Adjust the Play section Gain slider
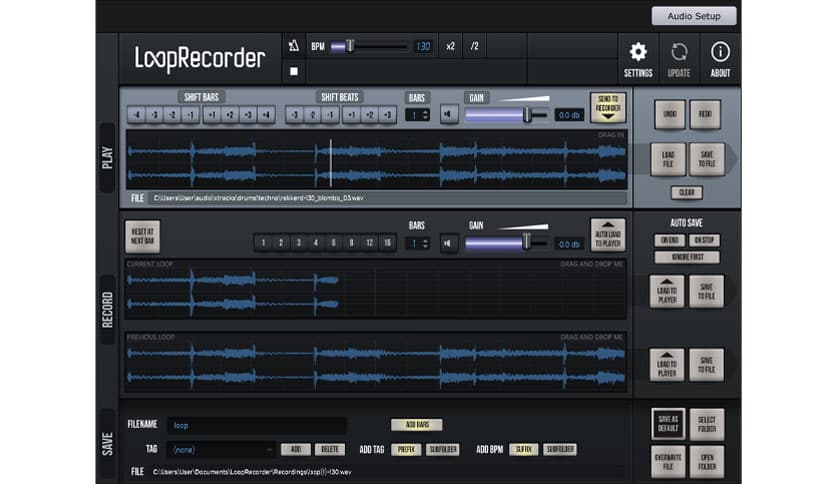This screenshot has height=484, width=836. [506, 115]
